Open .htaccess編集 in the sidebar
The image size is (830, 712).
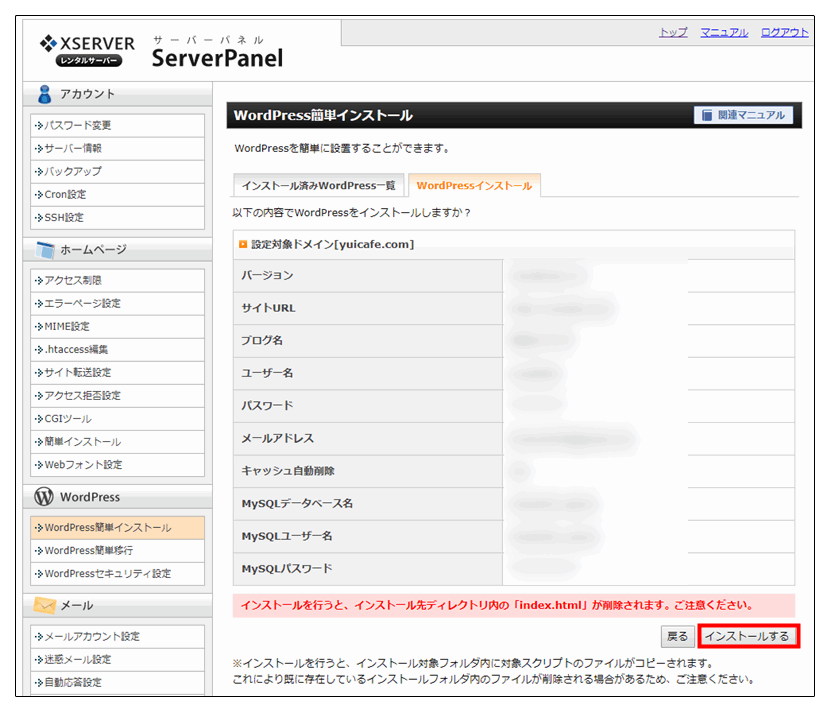coord(118,350)
